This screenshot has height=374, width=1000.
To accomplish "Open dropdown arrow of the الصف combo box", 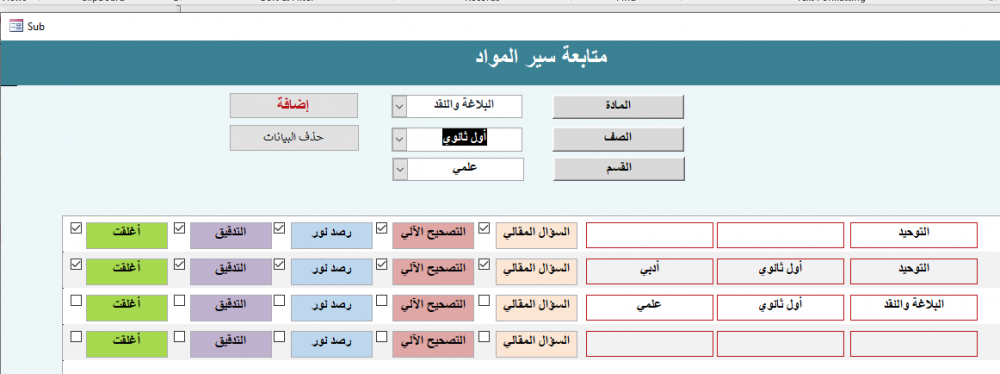I will tap(399, 138).
